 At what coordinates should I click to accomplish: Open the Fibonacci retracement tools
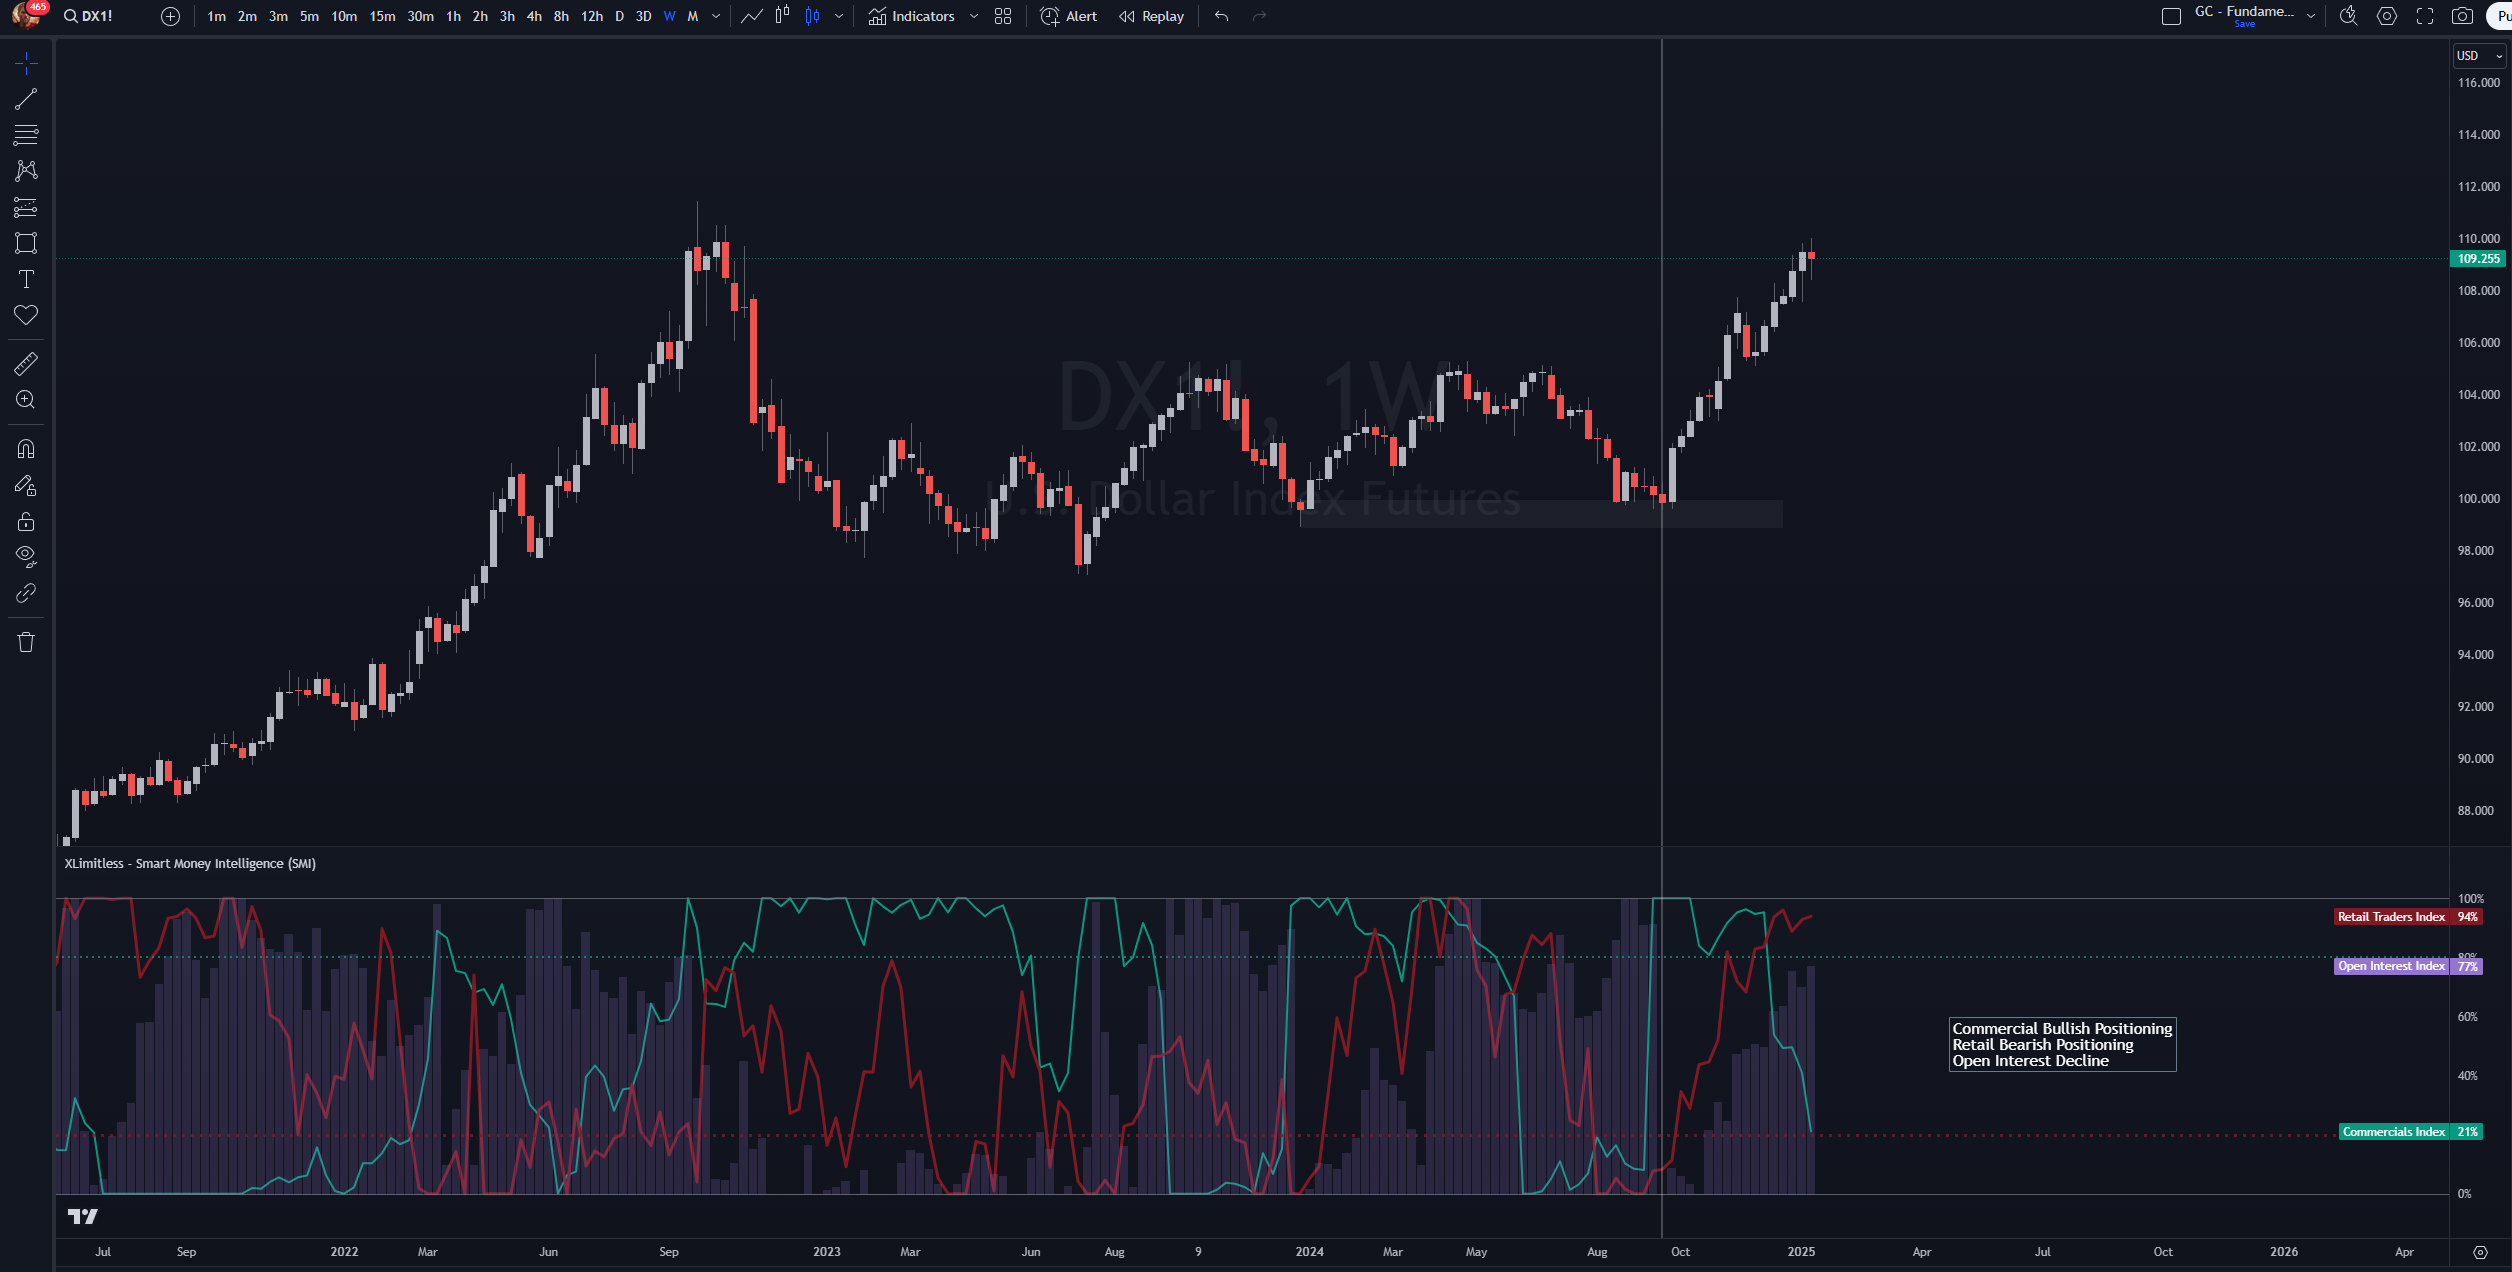click(26, 135)
